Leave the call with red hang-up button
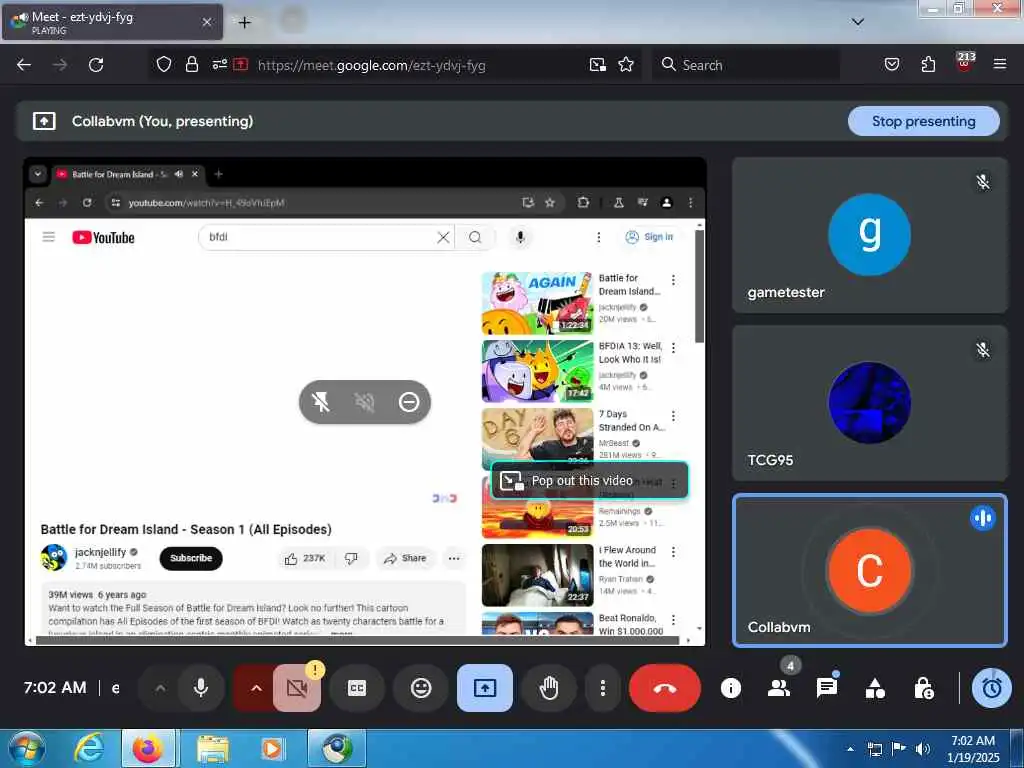Image resolution: width=1024 pixels, height=768 pixels. click(665, 688)
